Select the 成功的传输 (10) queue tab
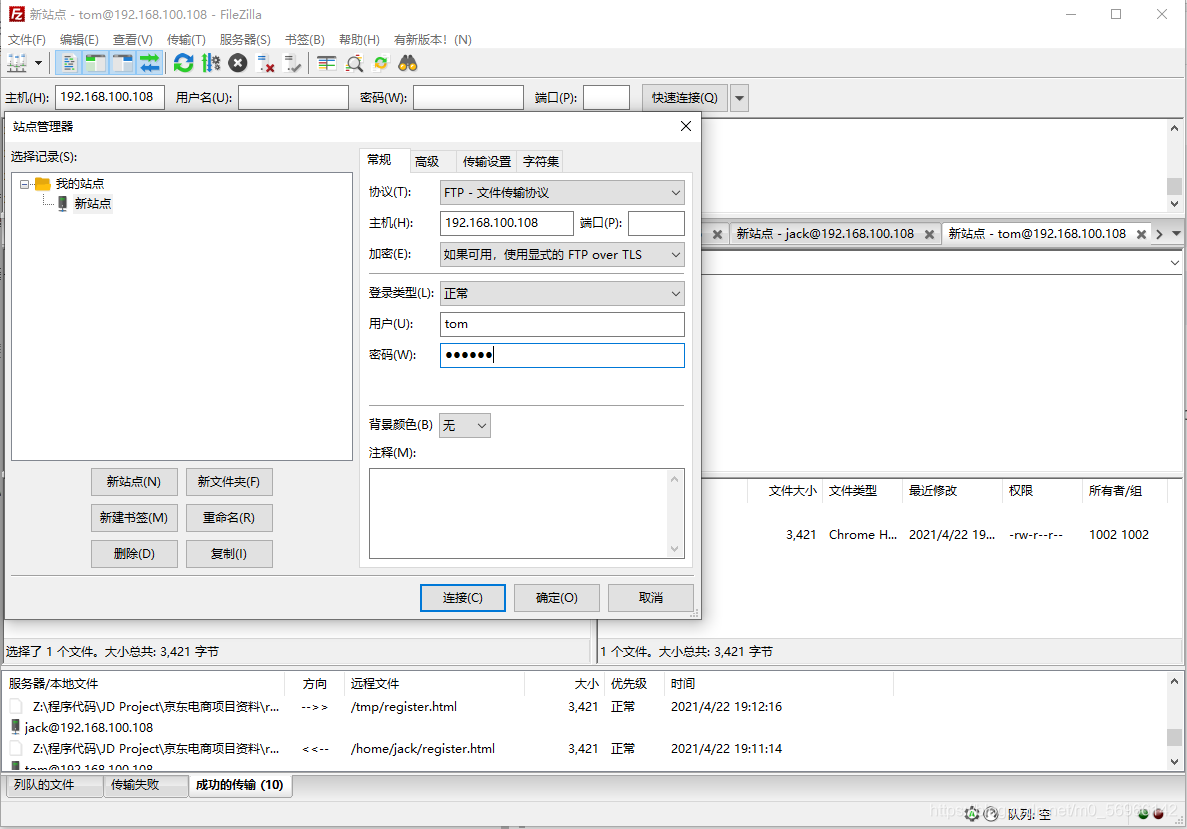Viewport: 1187px width, 829px height. [239, 785]
